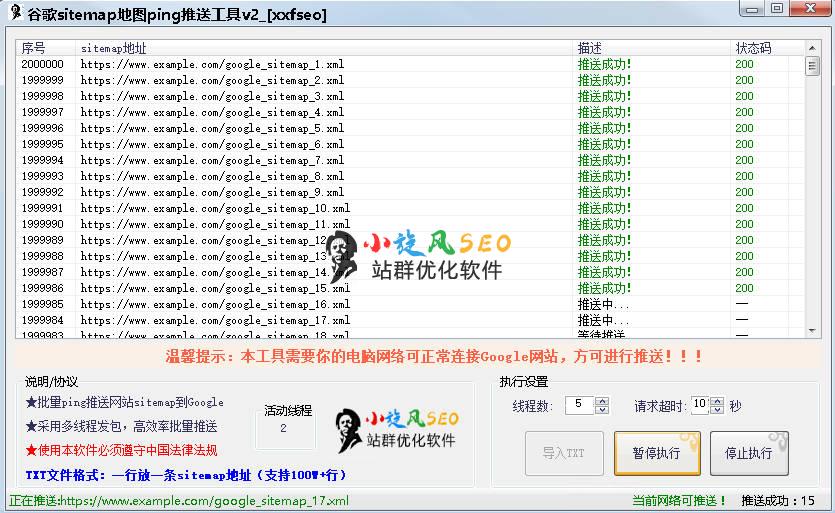Click the thread count field showing 5
The image size is (835, 513).
click(579, 405)
